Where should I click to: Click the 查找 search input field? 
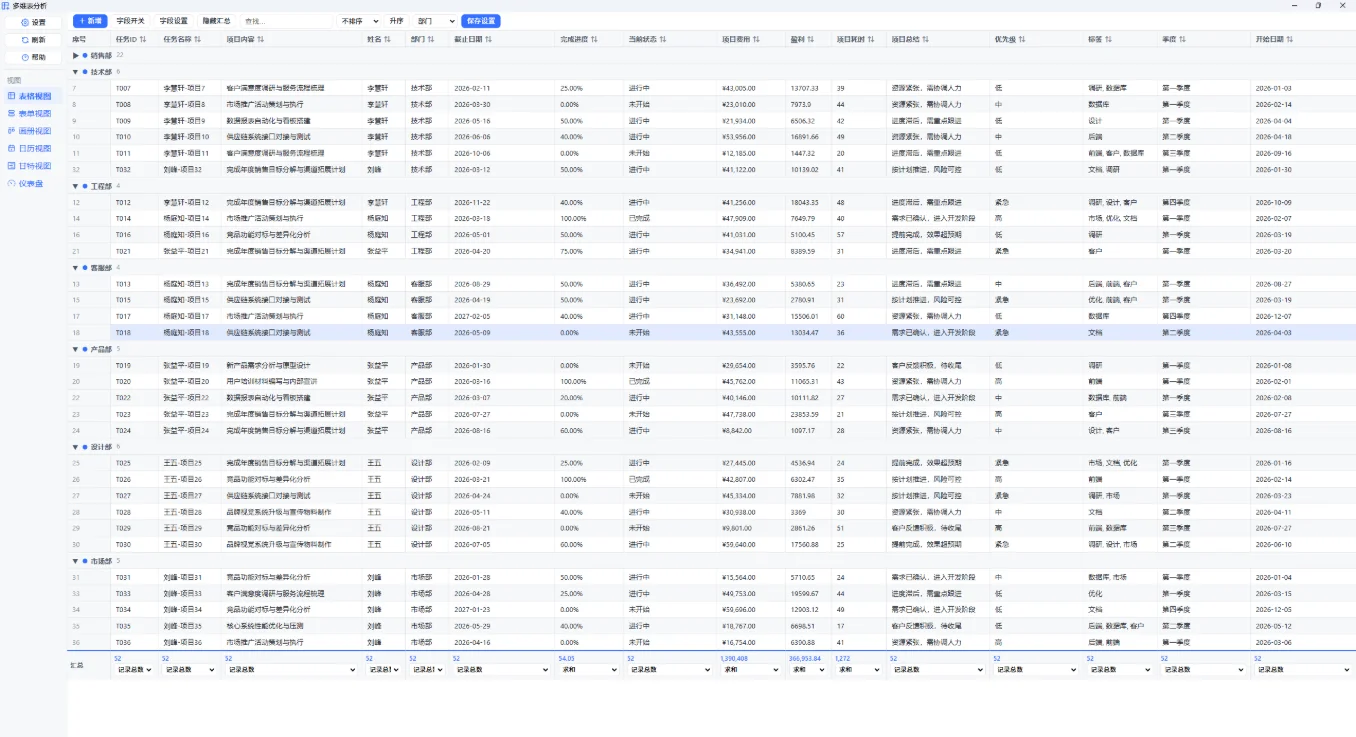(287, 20)
